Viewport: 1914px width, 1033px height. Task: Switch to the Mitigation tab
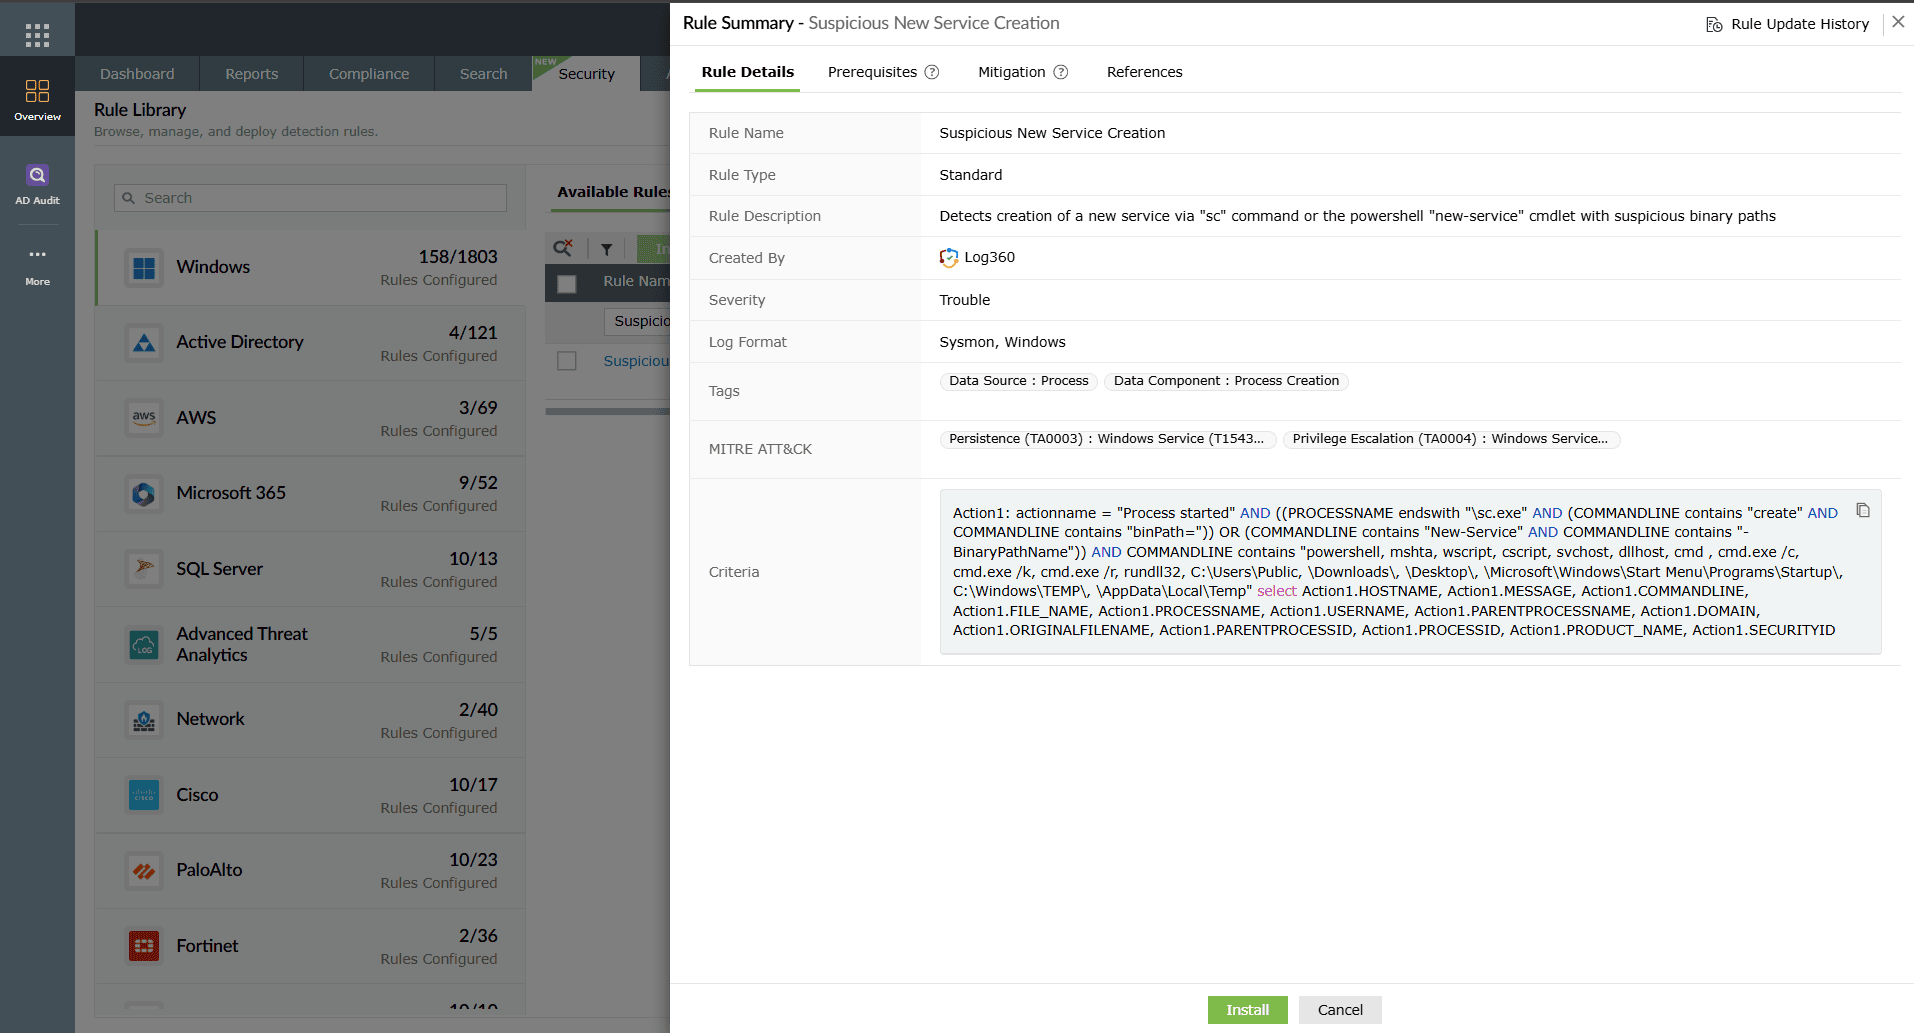(x=1011, y=72)
